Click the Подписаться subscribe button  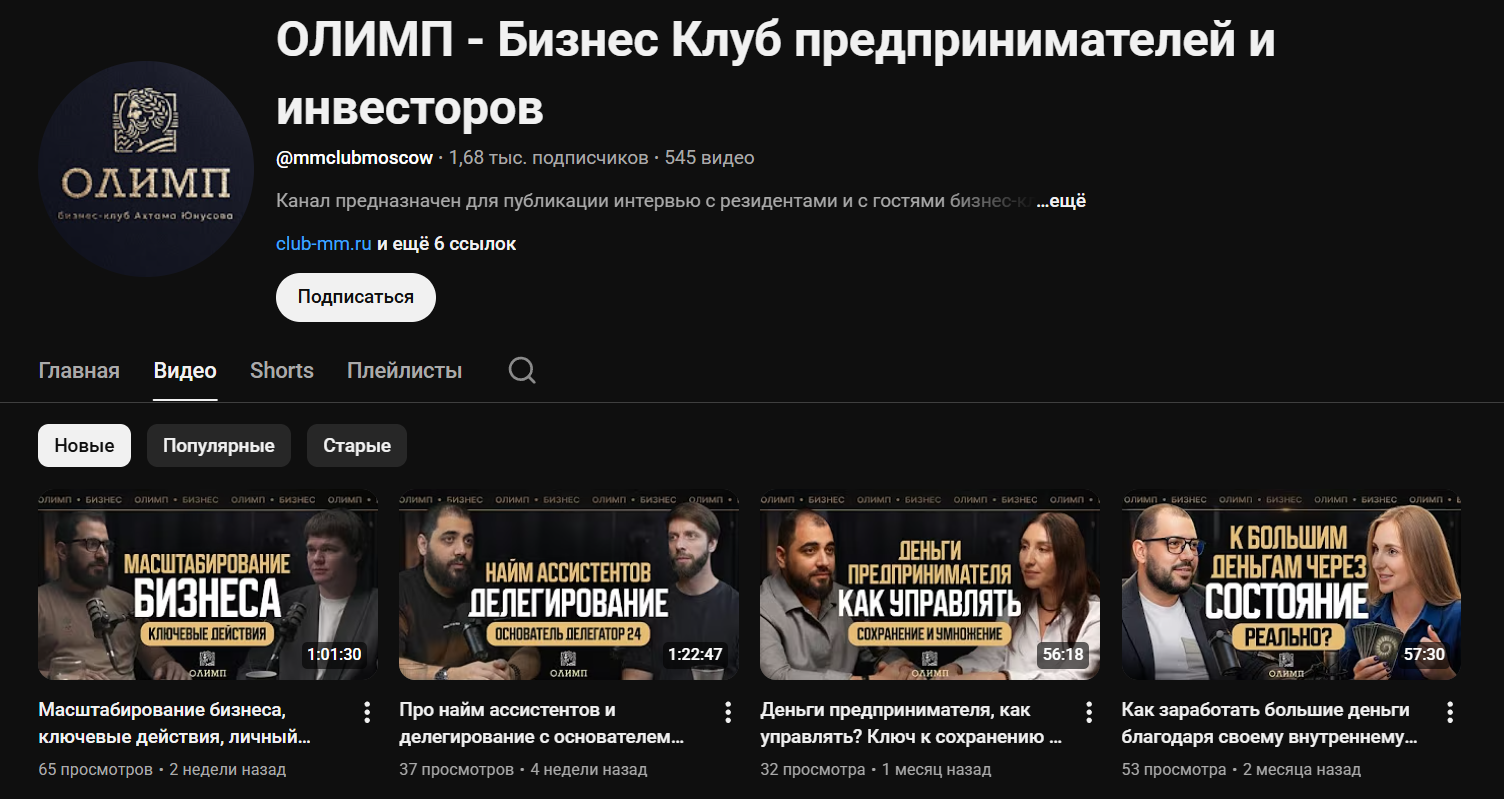pyautogui.click(x=356, y=297)
